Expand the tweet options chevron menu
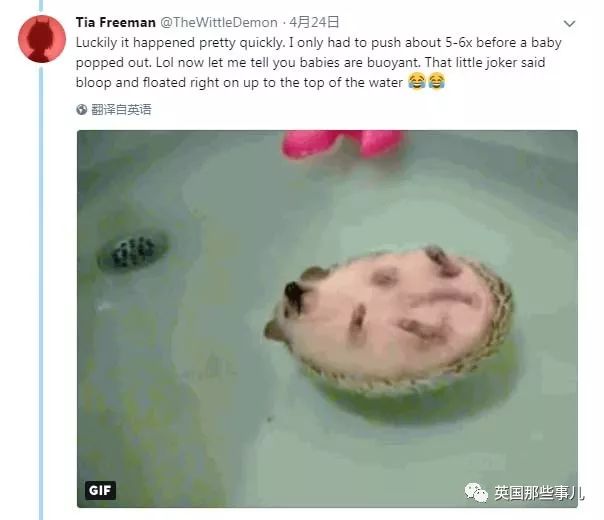Image resolution: width=604 pixels, height=520 pixels. click(569, 23)
